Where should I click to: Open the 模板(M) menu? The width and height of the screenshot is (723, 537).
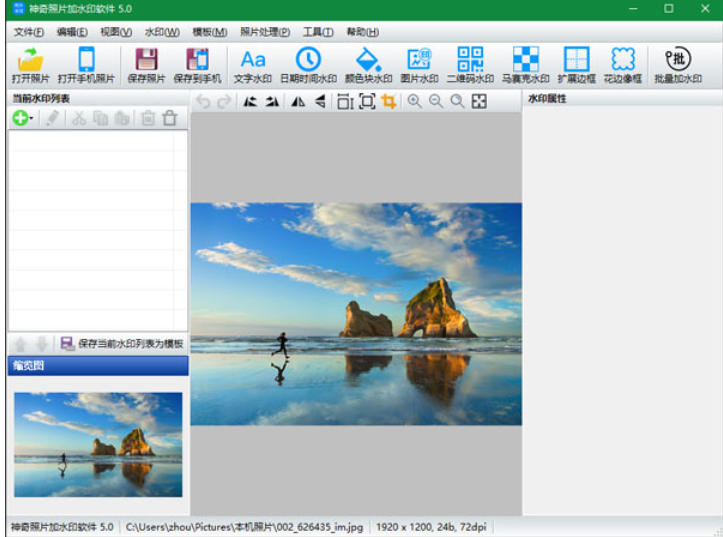tap(210, 32)
